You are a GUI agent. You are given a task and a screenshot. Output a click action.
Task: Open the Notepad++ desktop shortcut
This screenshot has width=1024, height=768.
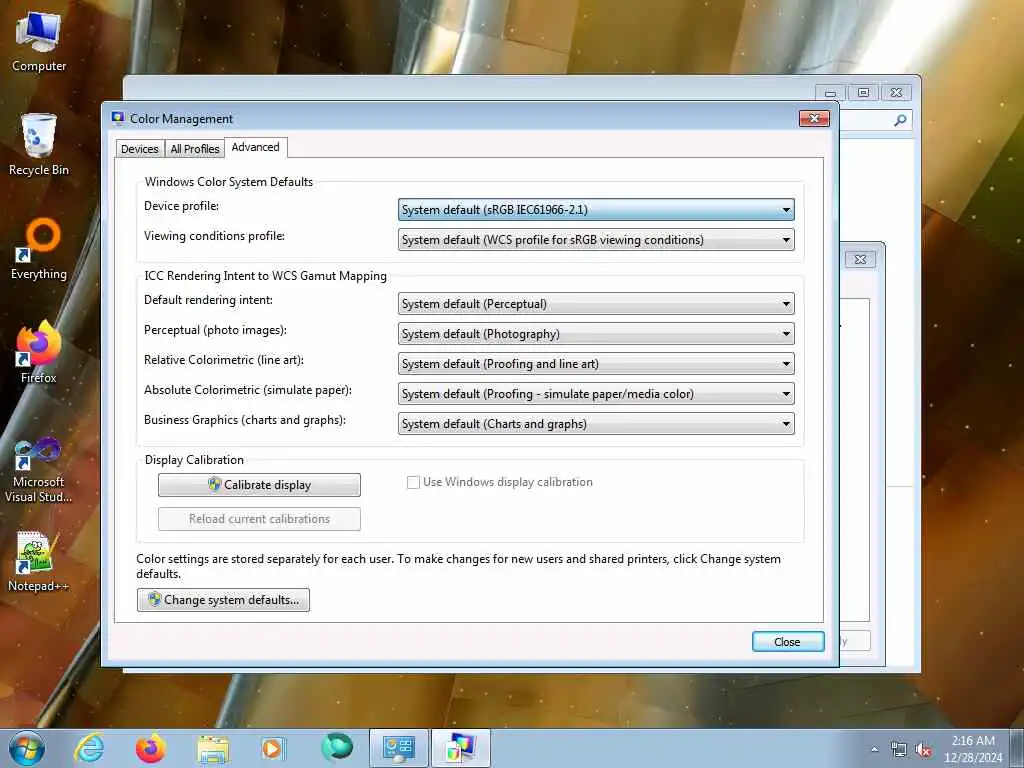tap(39, 562)
